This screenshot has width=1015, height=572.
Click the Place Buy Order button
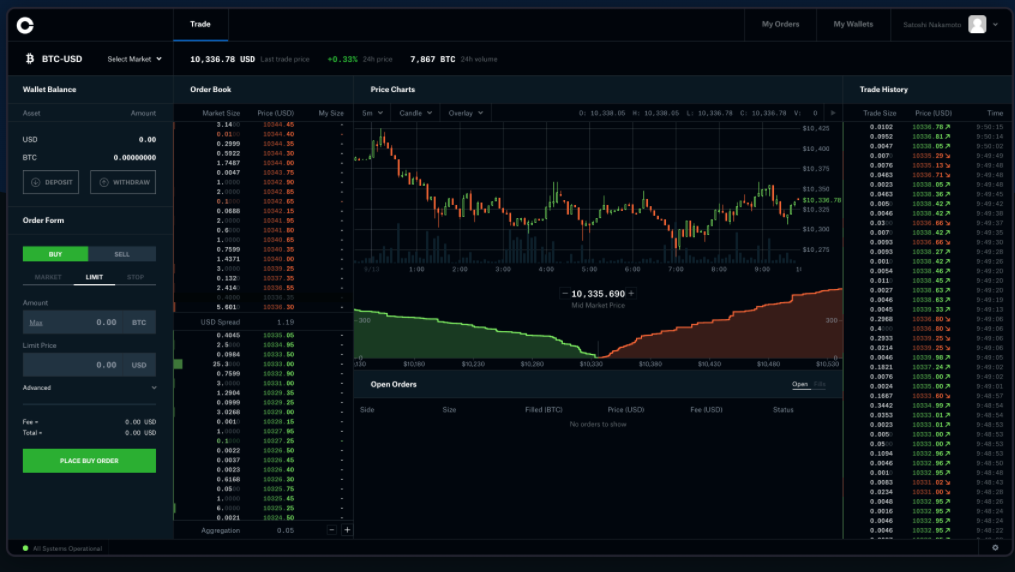point(89,461)
